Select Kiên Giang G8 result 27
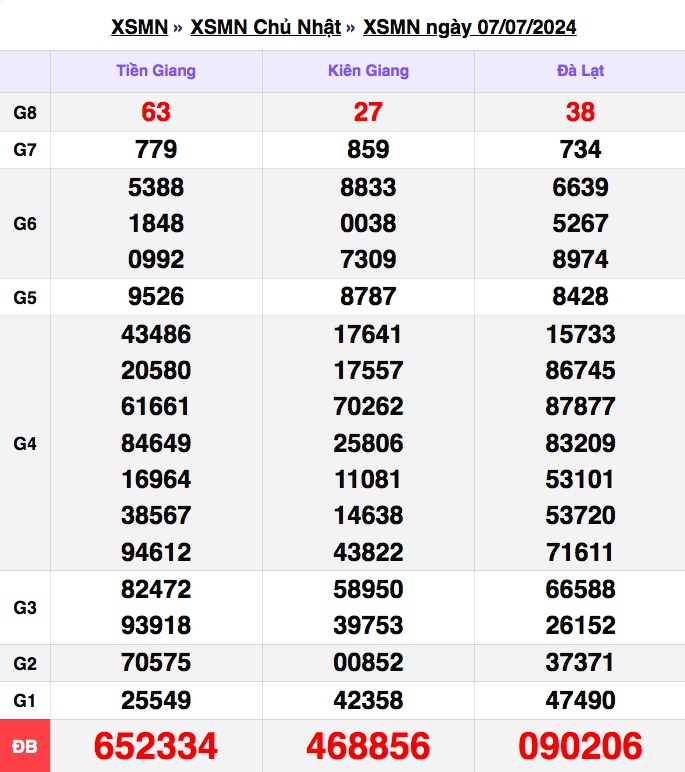The height and width of the screenshot is (772, 685). [x=368, y=112]
